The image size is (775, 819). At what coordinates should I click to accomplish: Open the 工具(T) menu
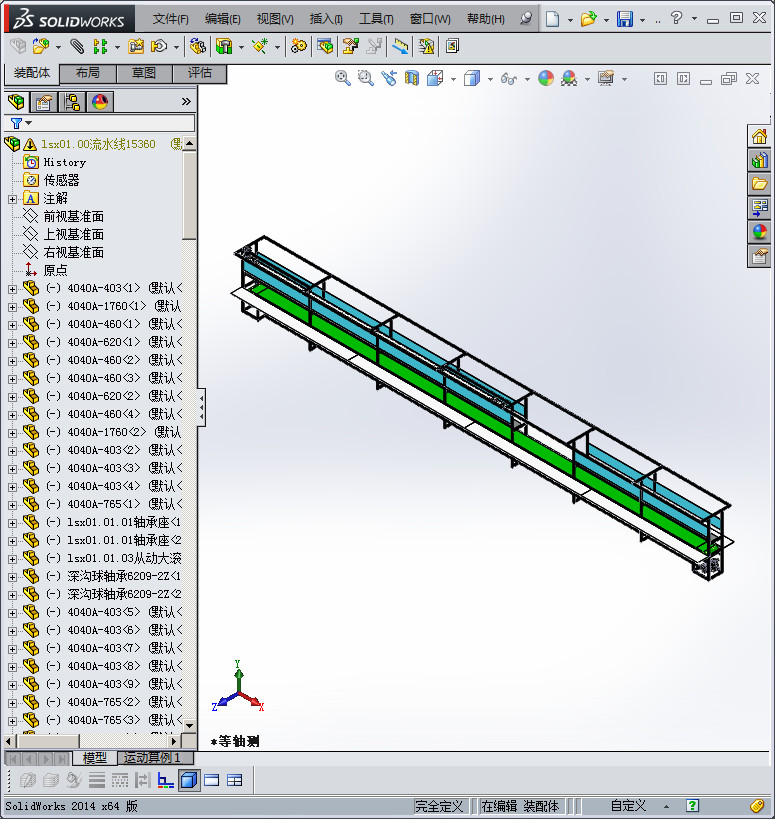coord(376,19)
